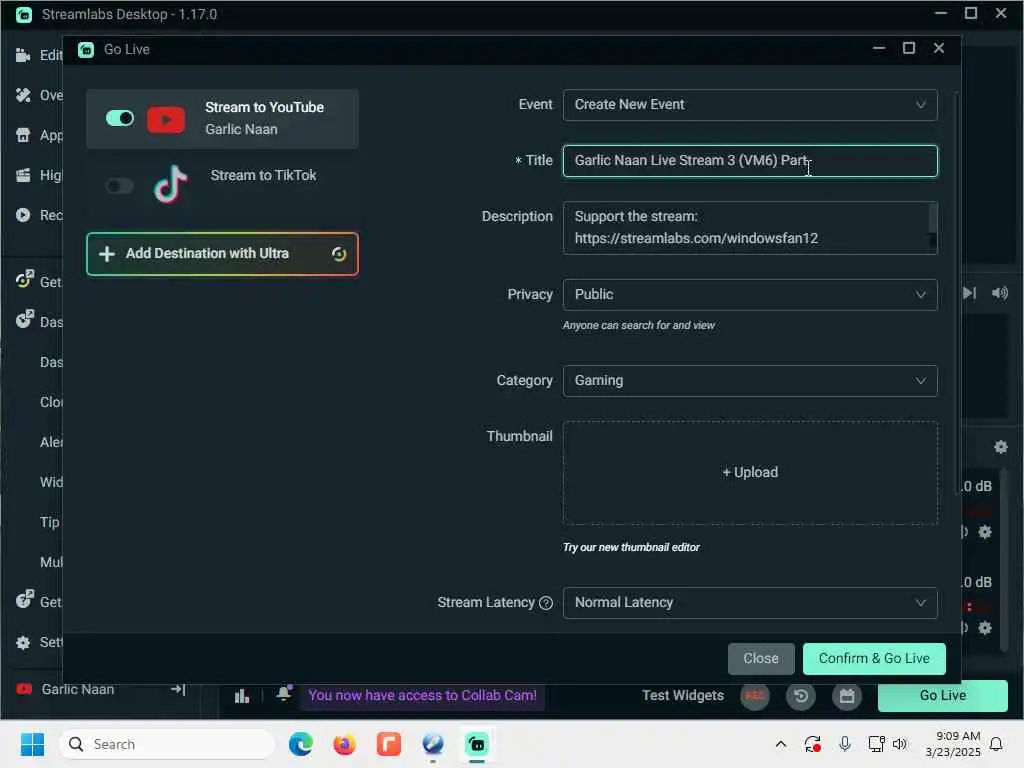Click Test Widgets in the bottom bar

click(682, 696)
